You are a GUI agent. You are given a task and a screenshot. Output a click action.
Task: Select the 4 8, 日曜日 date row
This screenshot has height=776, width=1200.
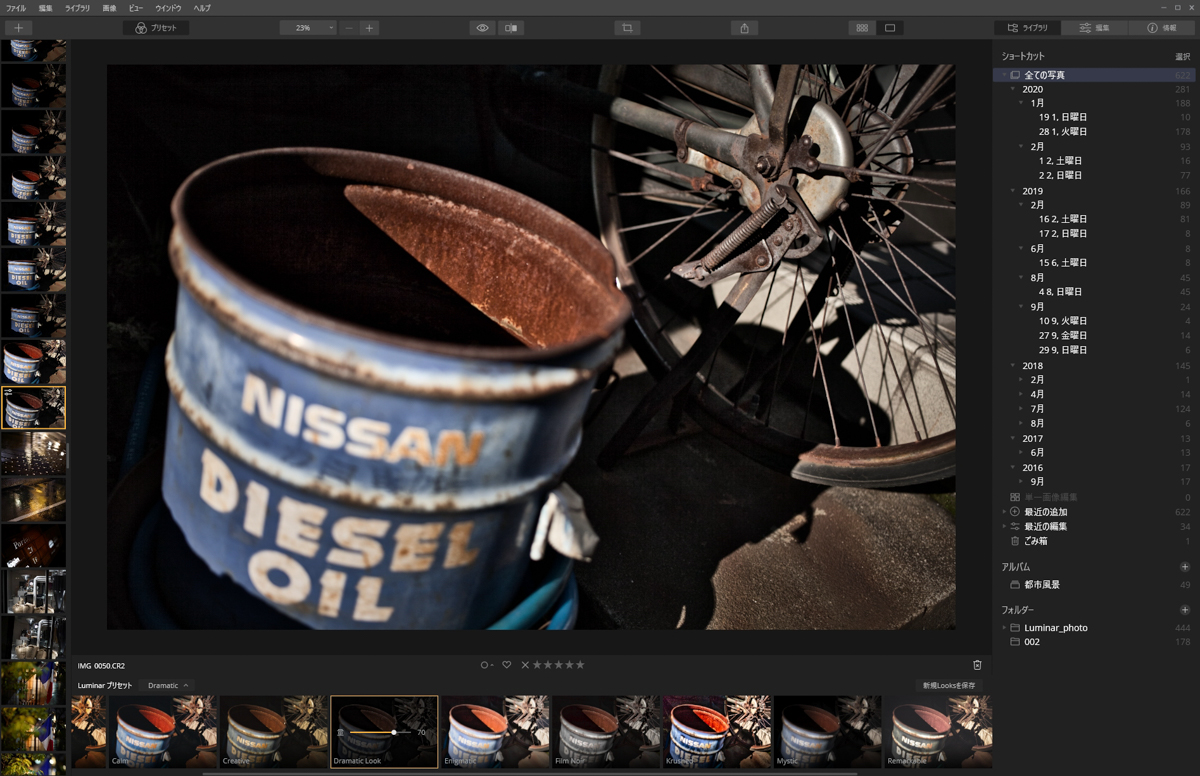click(x=1097, y=292)
